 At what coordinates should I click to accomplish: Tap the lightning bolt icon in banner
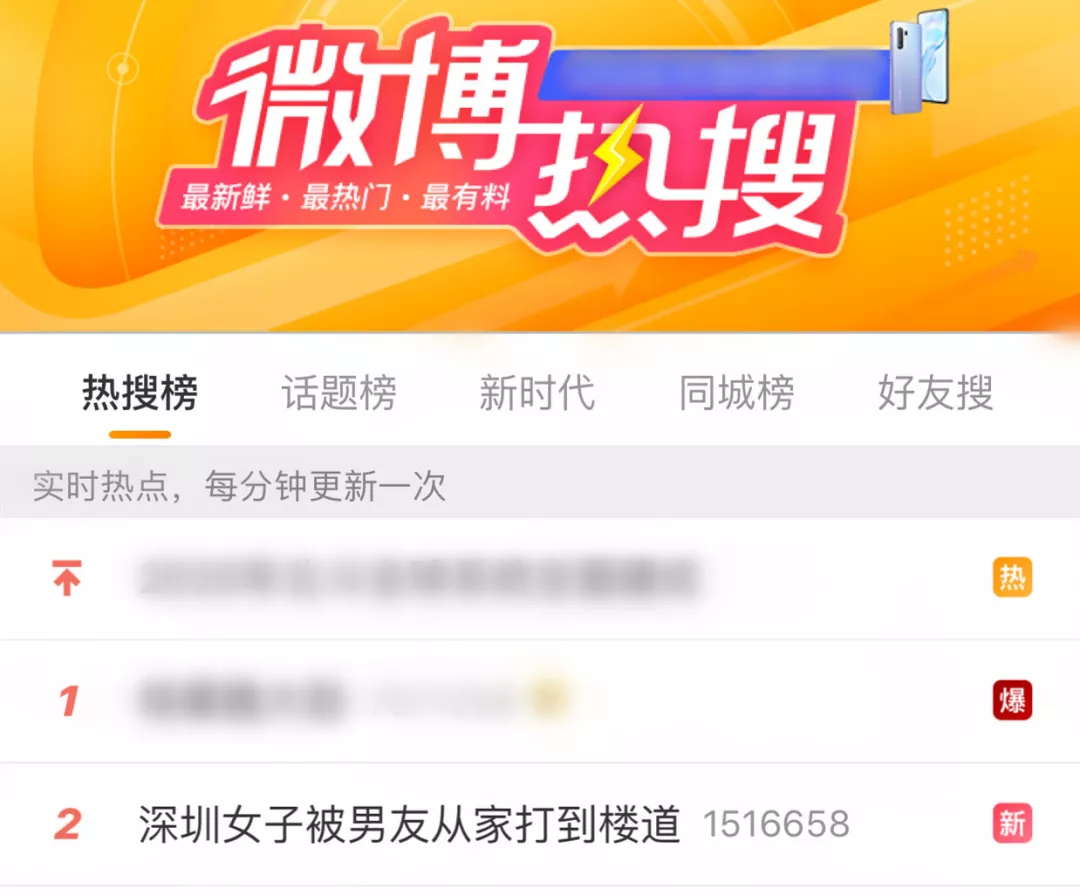tap(617, 155)
